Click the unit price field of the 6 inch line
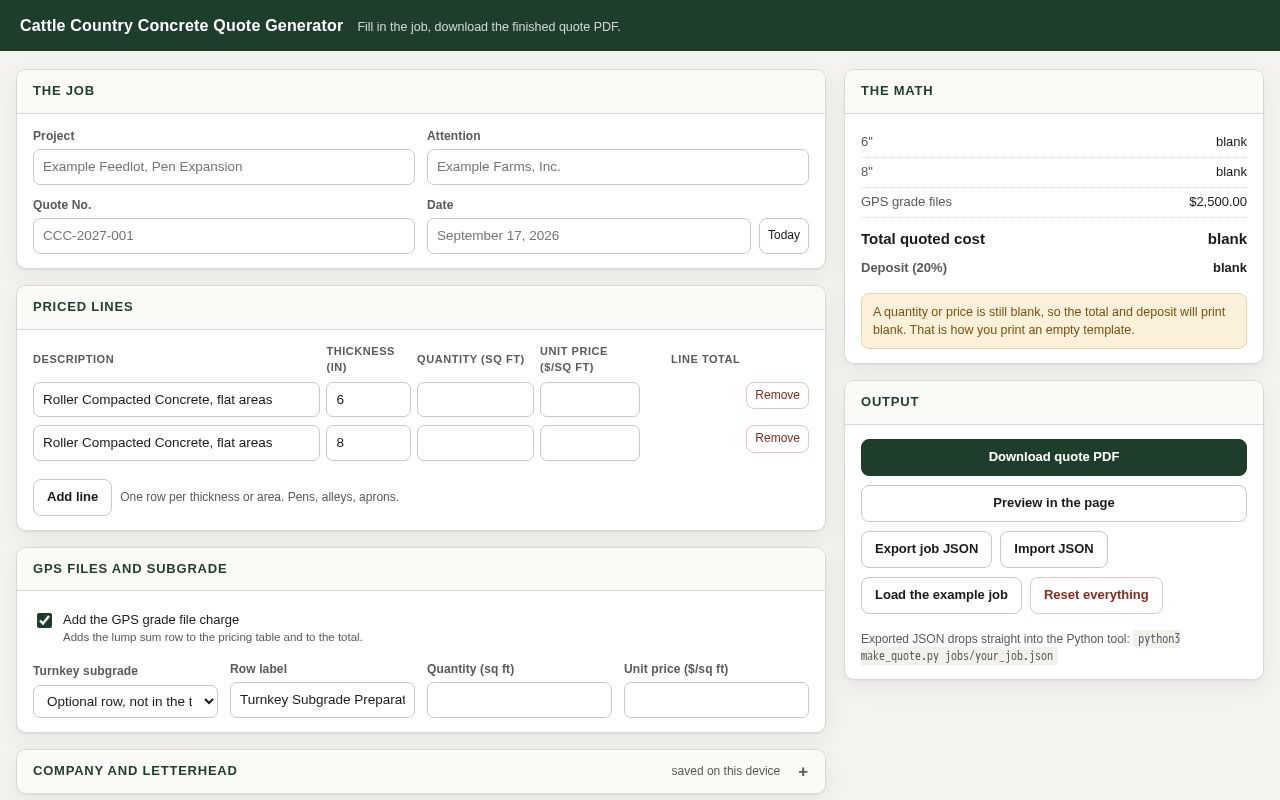 point(590,399)
